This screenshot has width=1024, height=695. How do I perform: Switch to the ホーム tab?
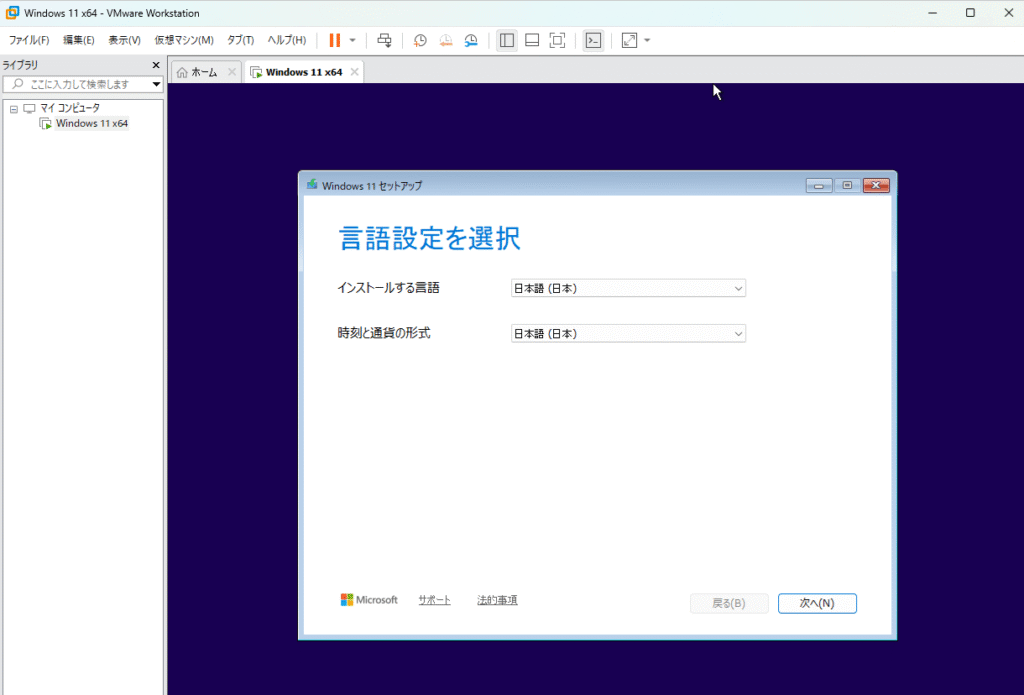197,72
